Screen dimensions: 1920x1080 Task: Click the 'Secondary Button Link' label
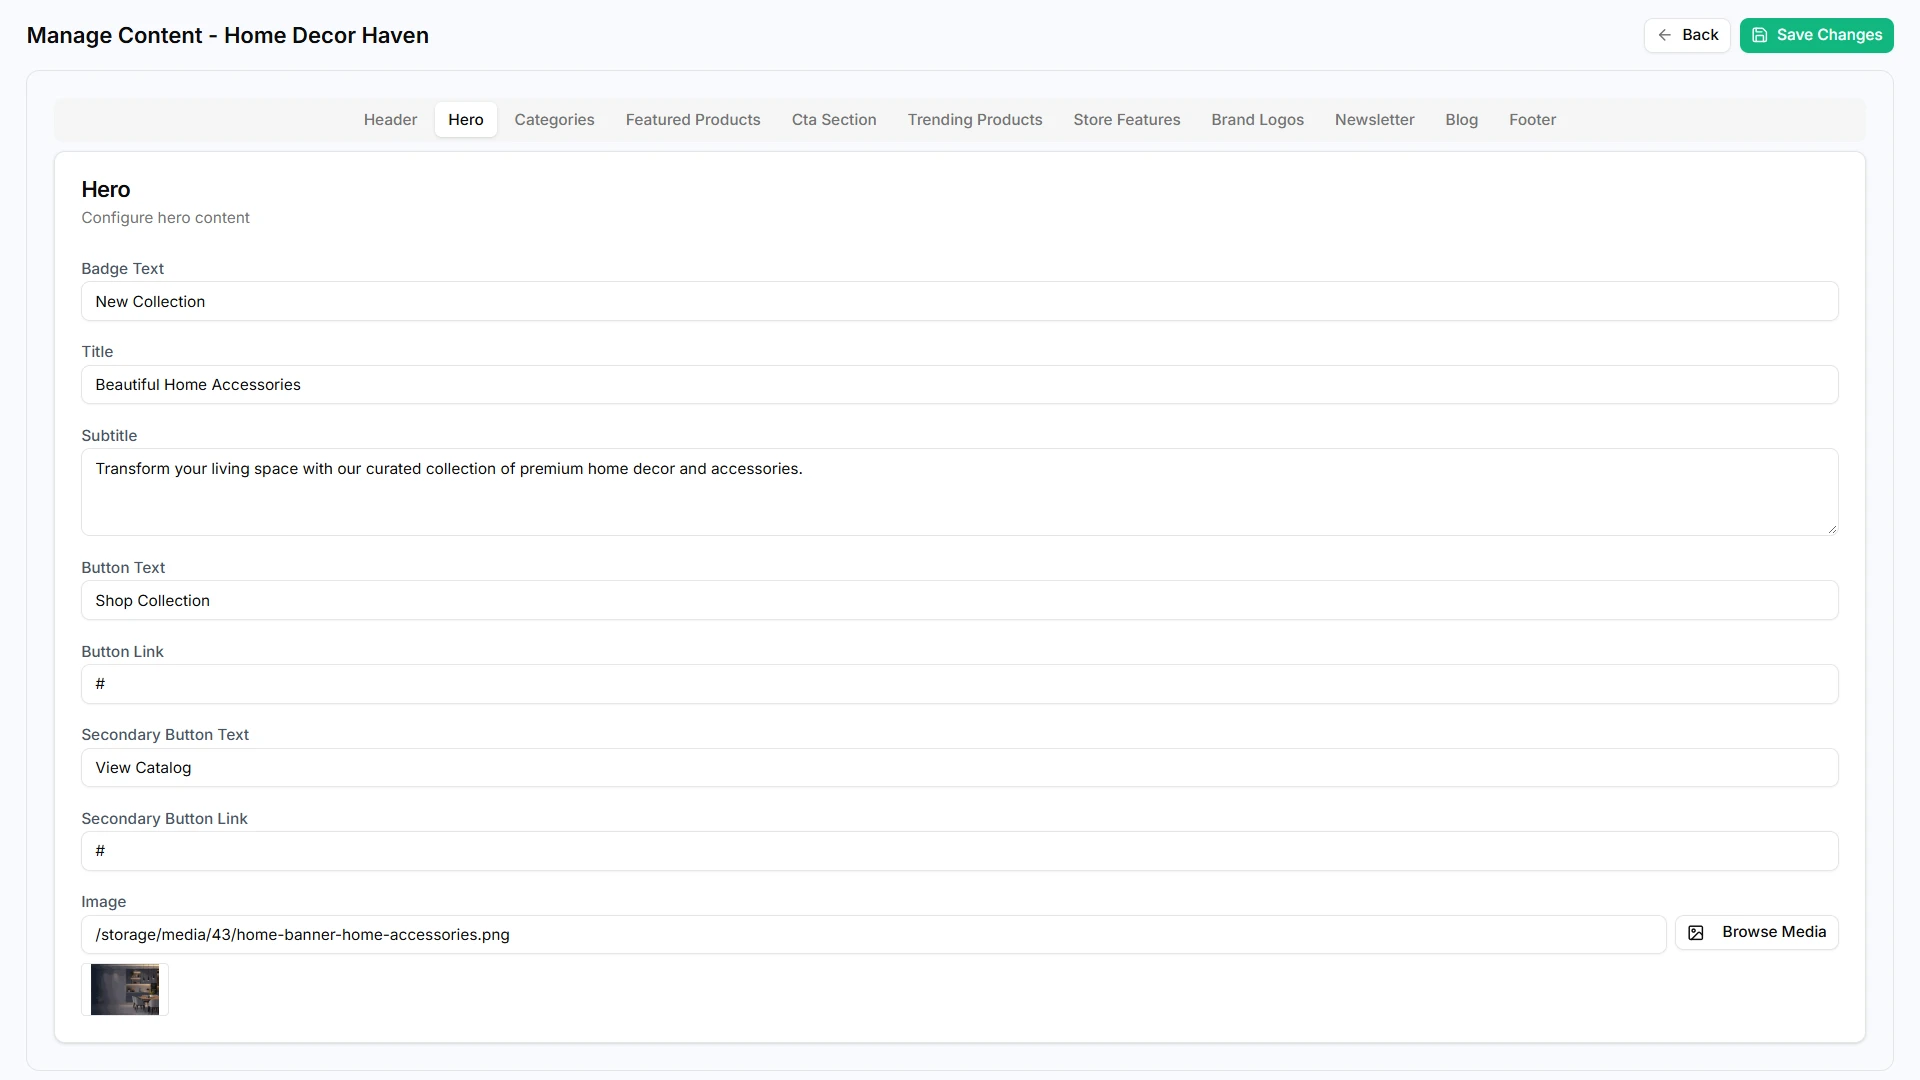[x=164, y=819]
